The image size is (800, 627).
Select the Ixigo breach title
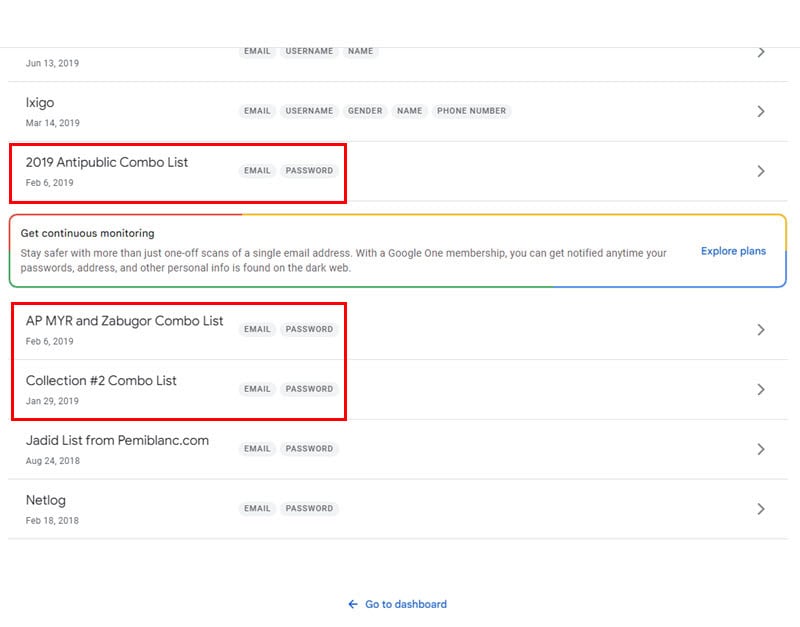pyautogui.click(x=40, y=103)
